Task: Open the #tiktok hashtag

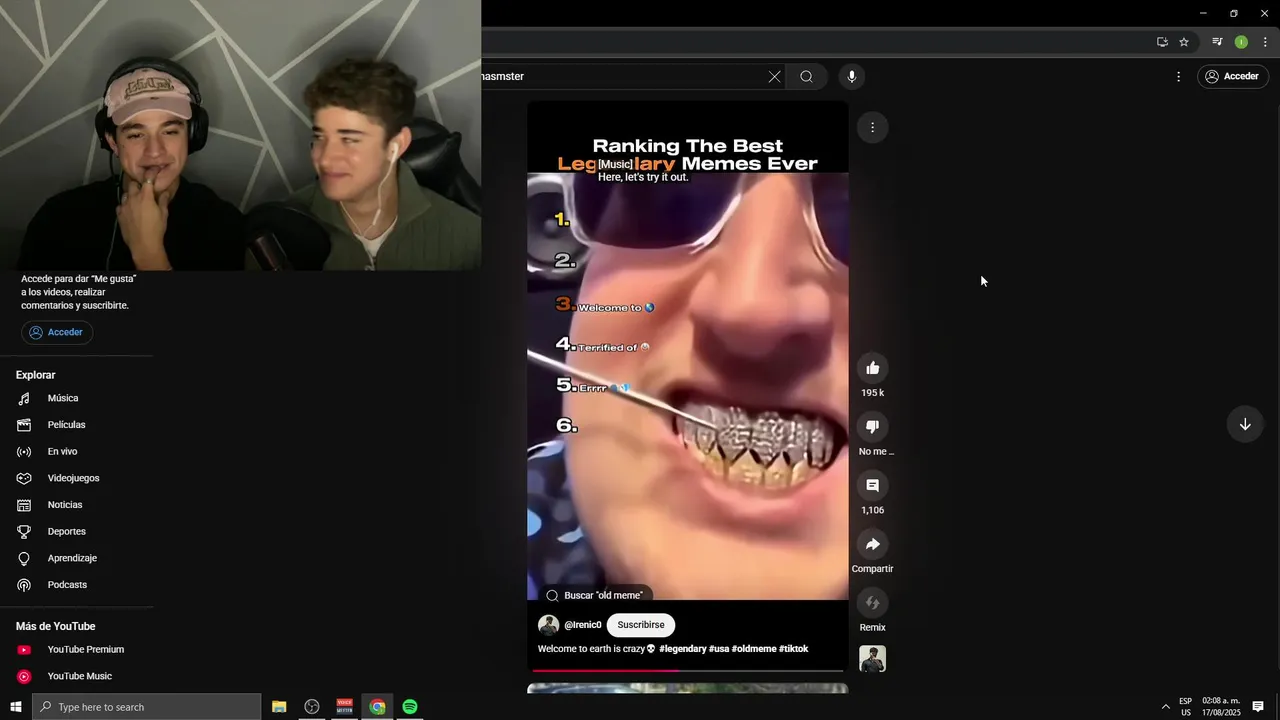Action: click(x=794, y=649)
